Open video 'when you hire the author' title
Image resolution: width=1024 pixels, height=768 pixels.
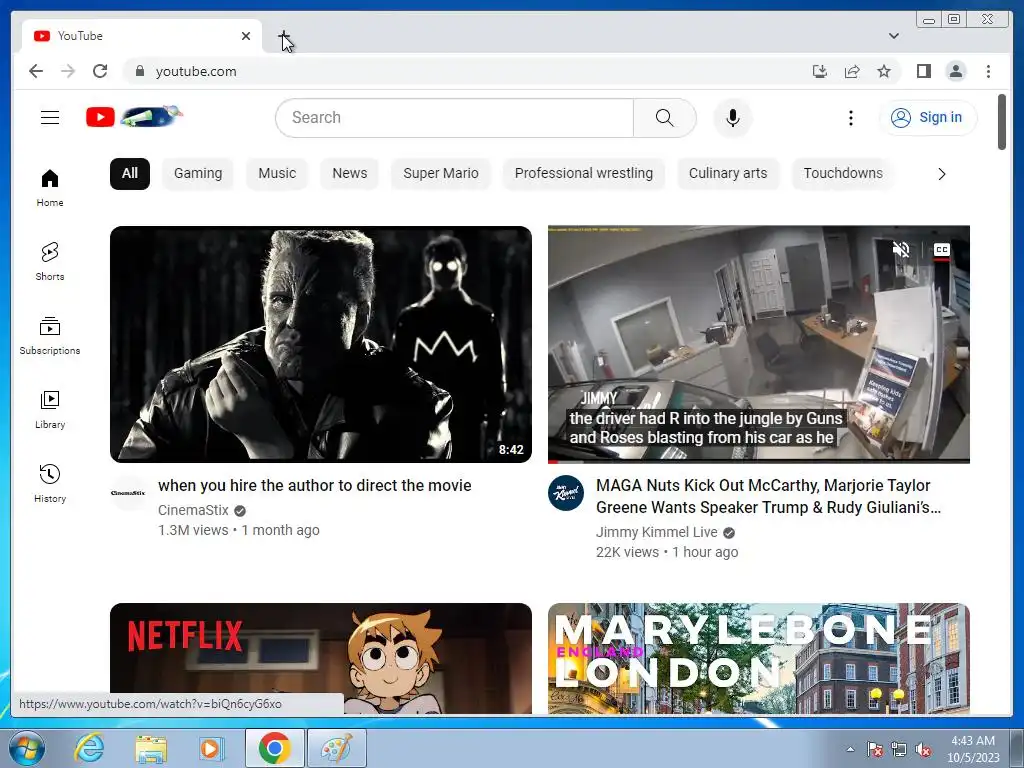(x=315, y=485)
